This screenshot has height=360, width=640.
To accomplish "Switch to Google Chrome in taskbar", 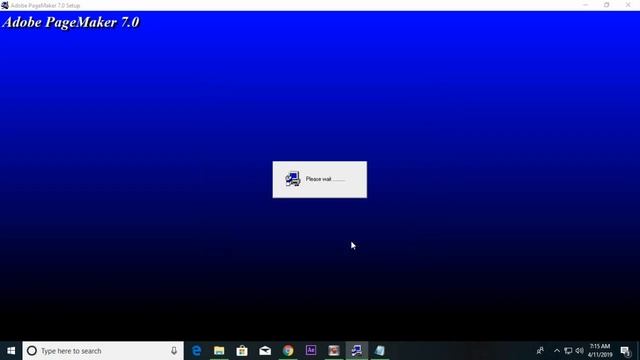I will pos(288,351).
